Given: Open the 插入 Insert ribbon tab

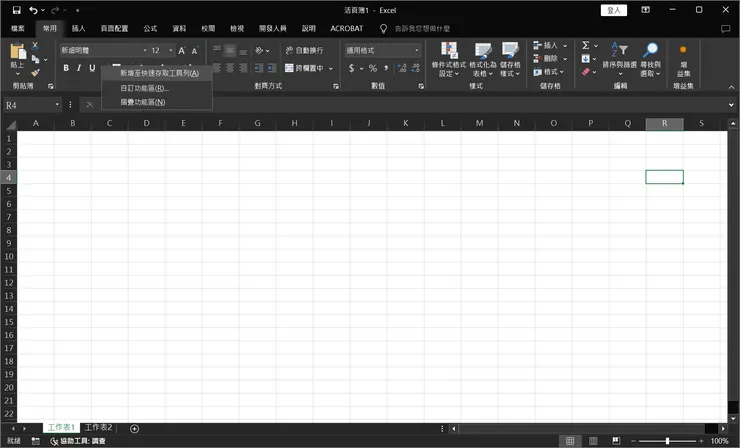Looking at the screenshot, I should pos(78,29).
